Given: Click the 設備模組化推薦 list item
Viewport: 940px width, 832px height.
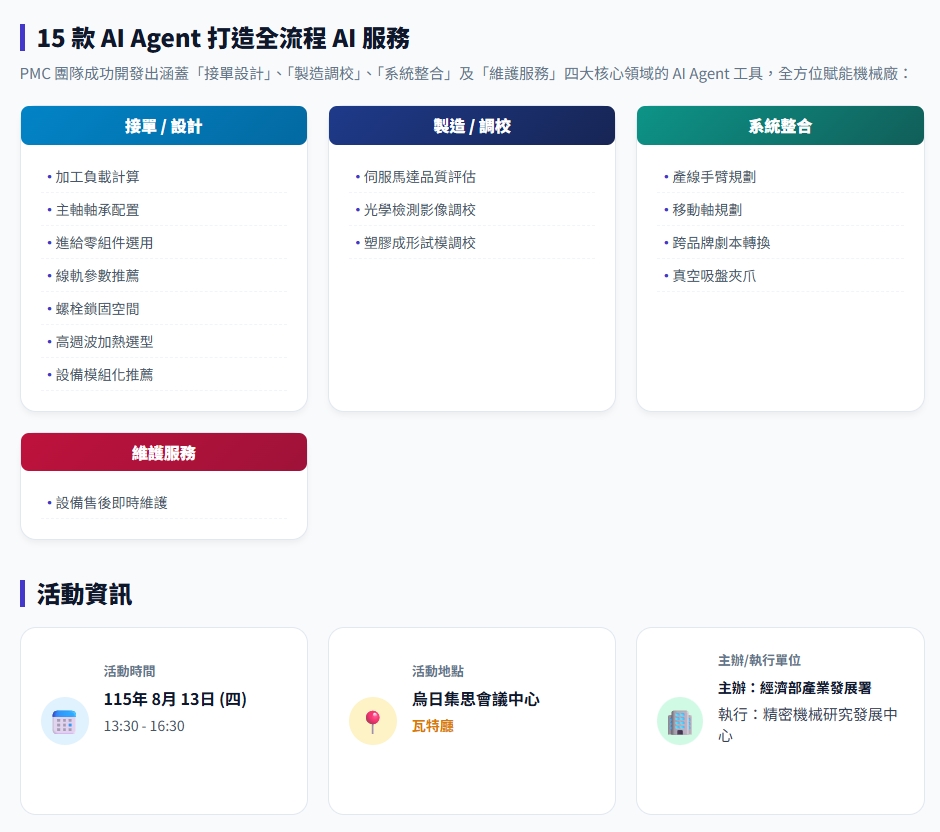Looking at the screenshot, I should (164, 375).
